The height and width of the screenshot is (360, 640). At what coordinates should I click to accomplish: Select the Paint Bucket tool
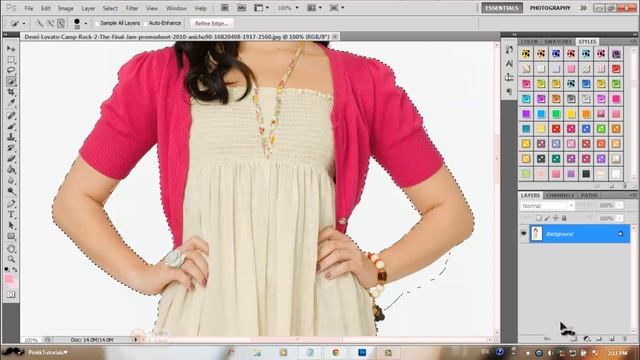point(11,170)
